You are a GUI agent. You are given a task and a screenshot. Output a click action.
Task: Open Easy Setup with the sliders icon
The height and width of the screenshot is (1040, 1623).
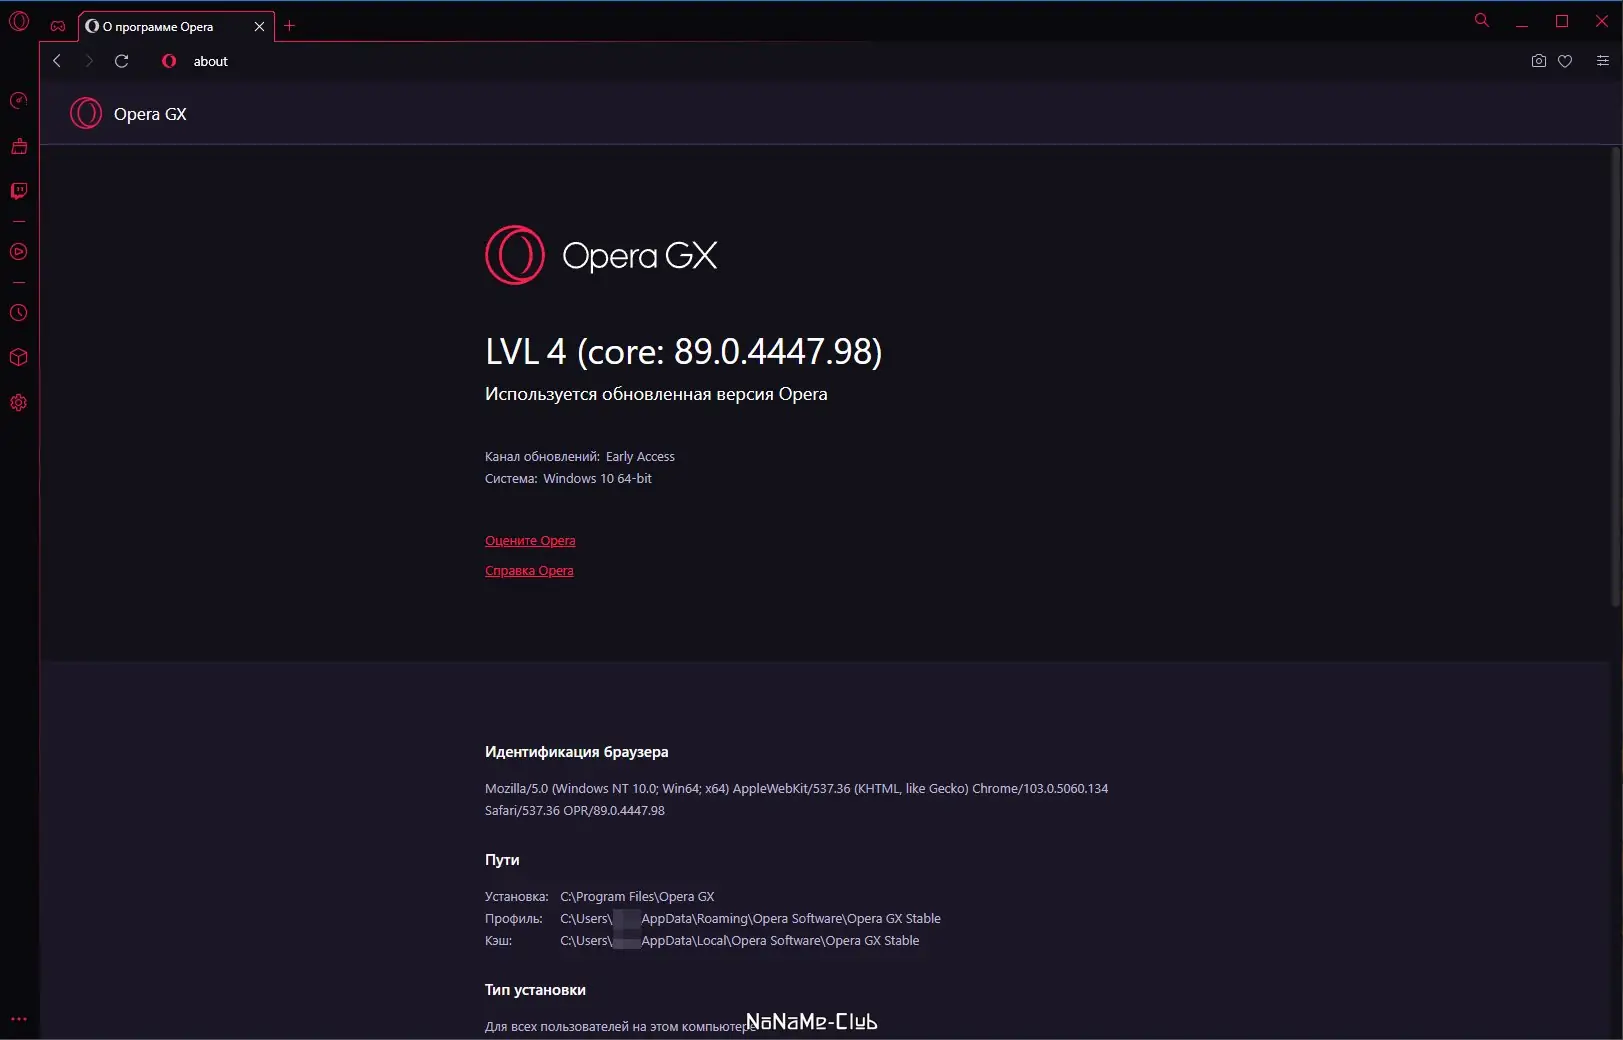click(x=1602, y=61)
